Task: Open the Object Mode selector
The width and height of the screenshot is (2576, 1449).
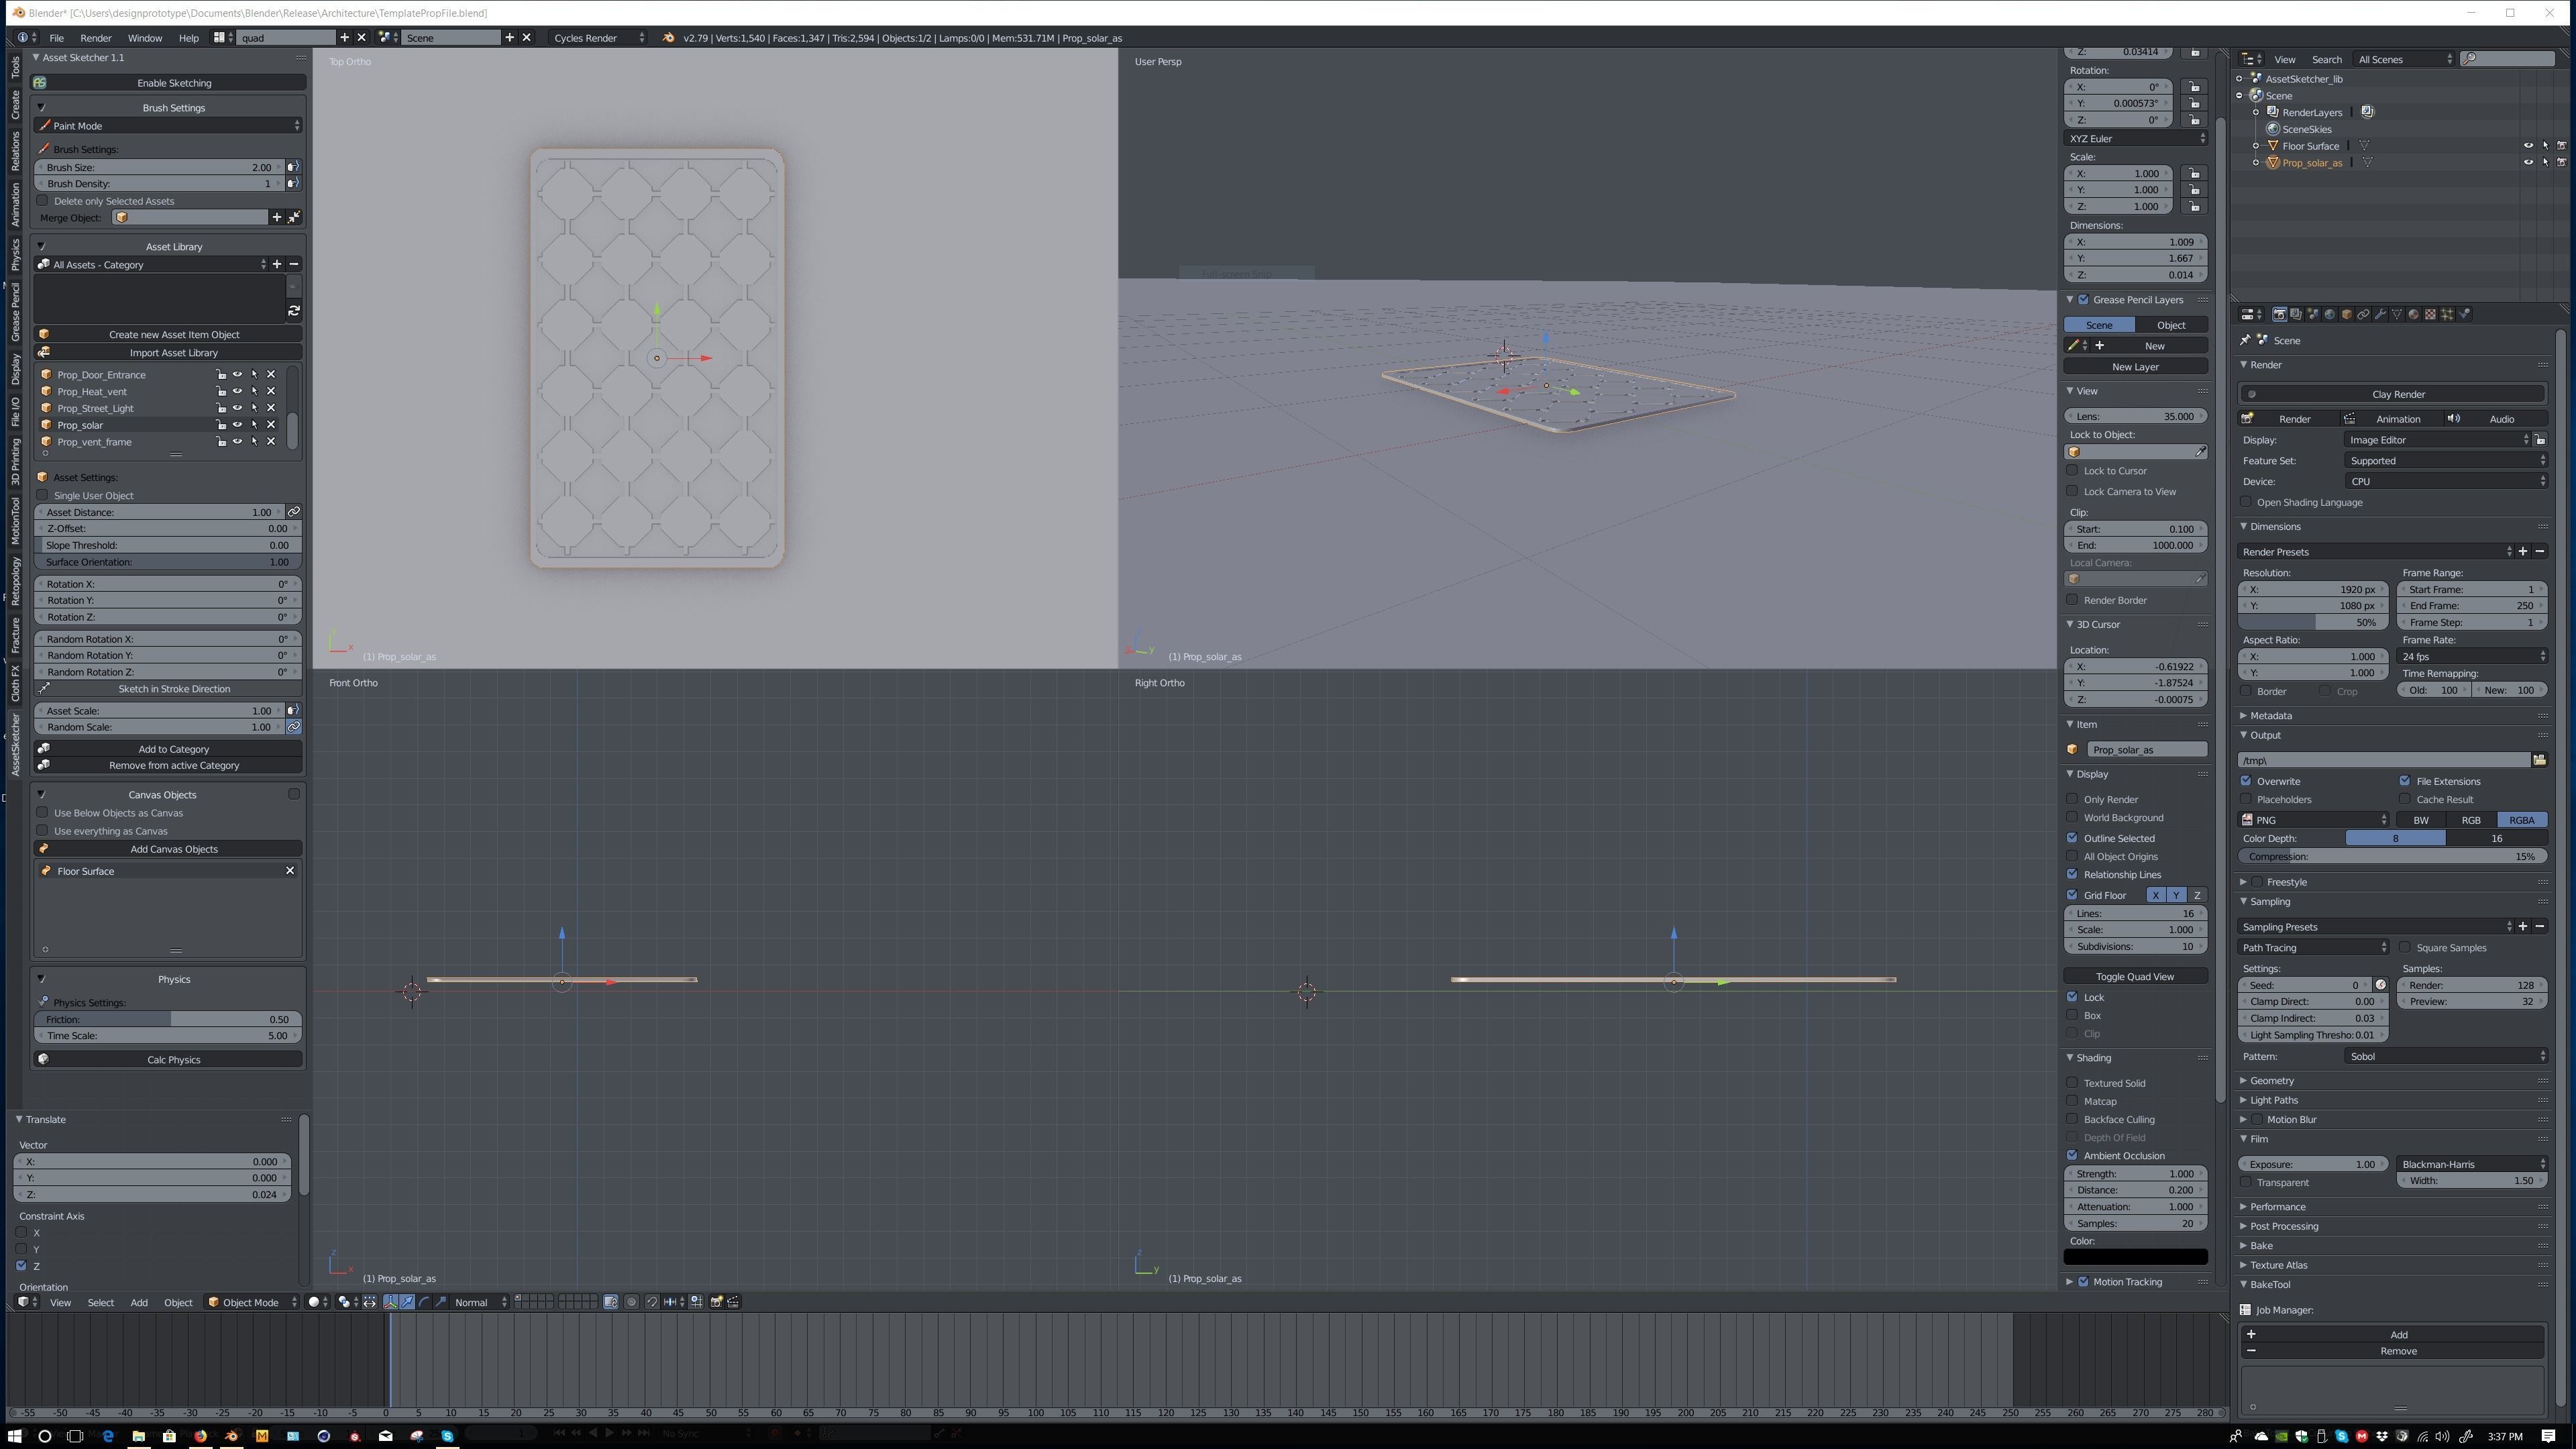Action: pyautogui.click(x=252, y=1302)
